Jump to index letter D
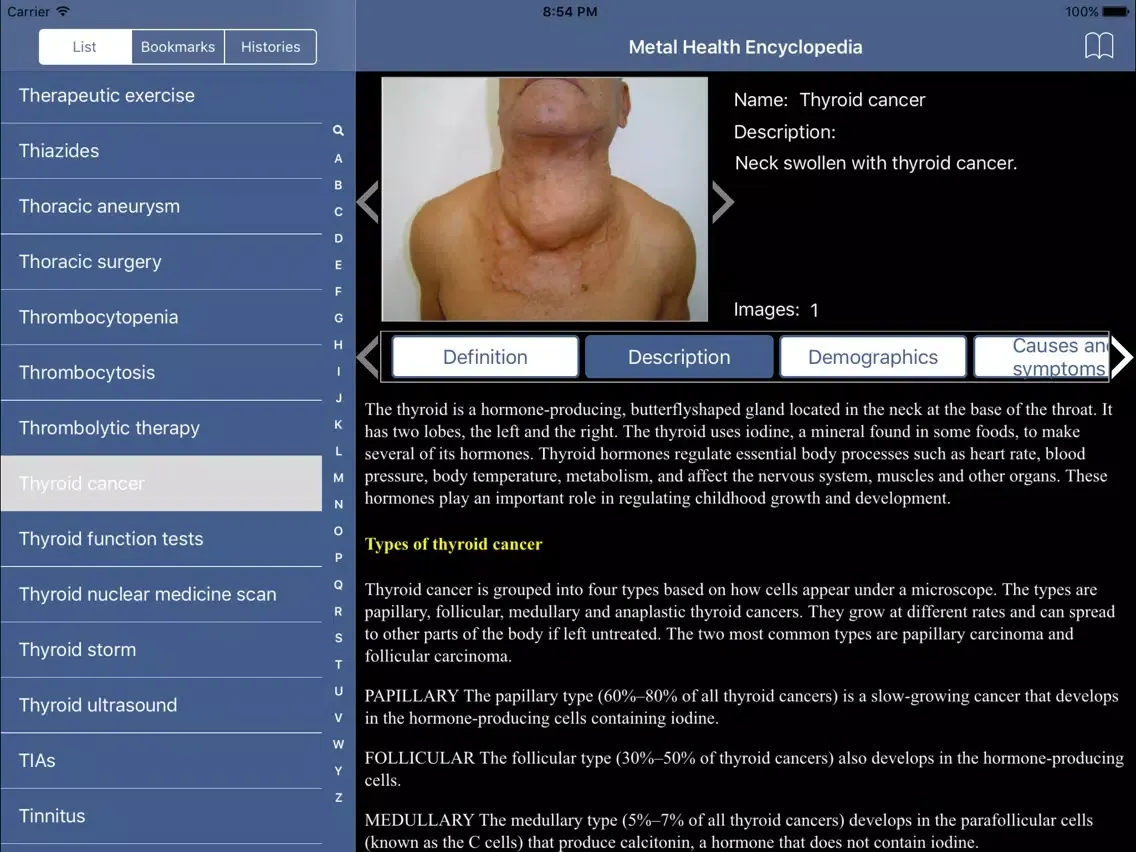 [x=338, y=238]
